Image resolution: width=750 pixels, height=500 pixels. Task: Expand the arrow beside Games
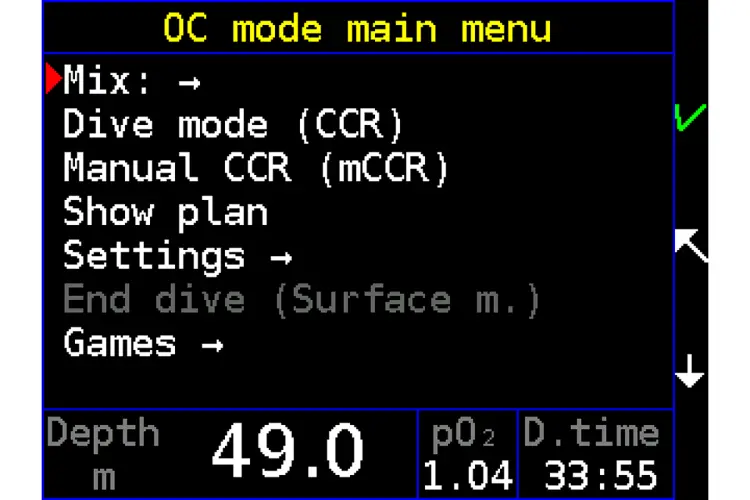point(210,345)
